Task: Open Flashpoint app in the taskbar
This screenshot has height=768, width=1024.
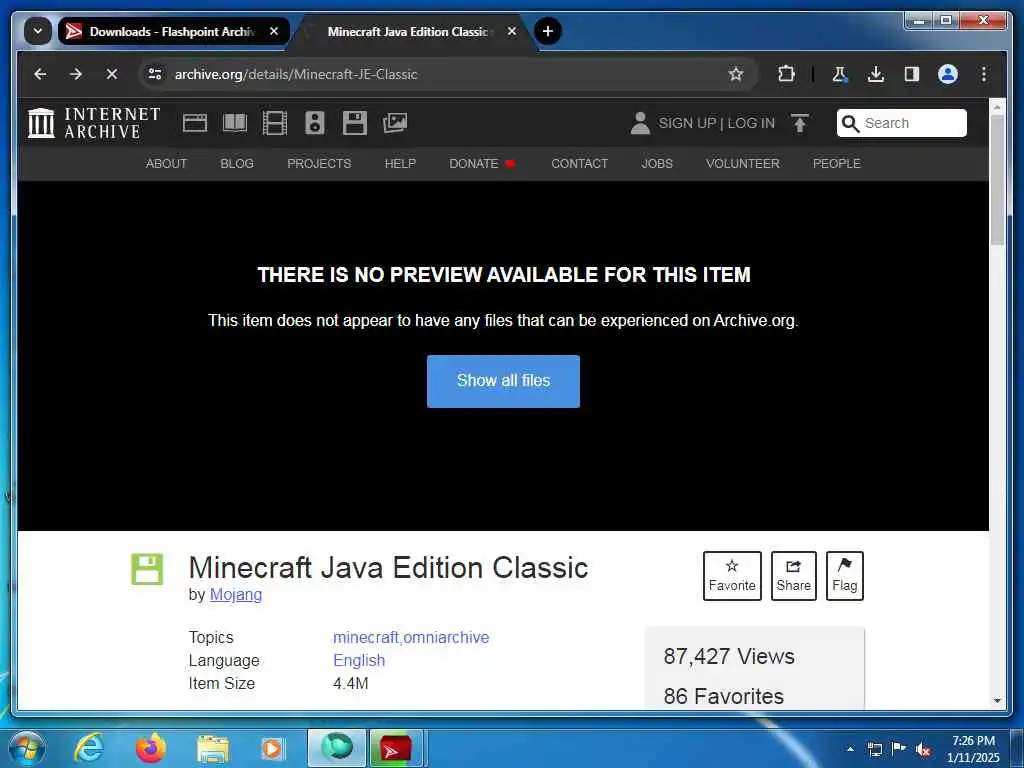Action: tap(396, 748)
